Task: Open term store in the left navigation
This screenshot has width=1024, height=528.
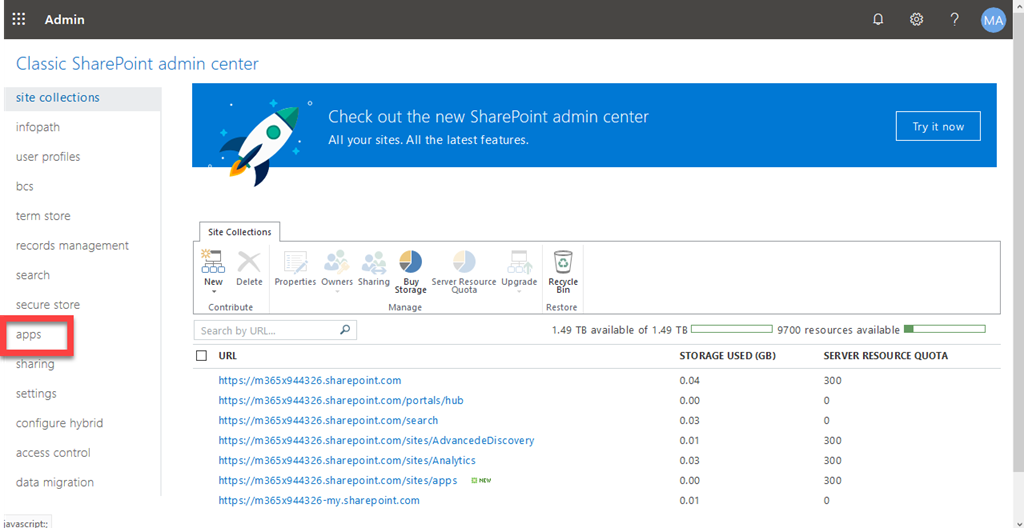Action: pyautogui.click(x=43, y=216)
